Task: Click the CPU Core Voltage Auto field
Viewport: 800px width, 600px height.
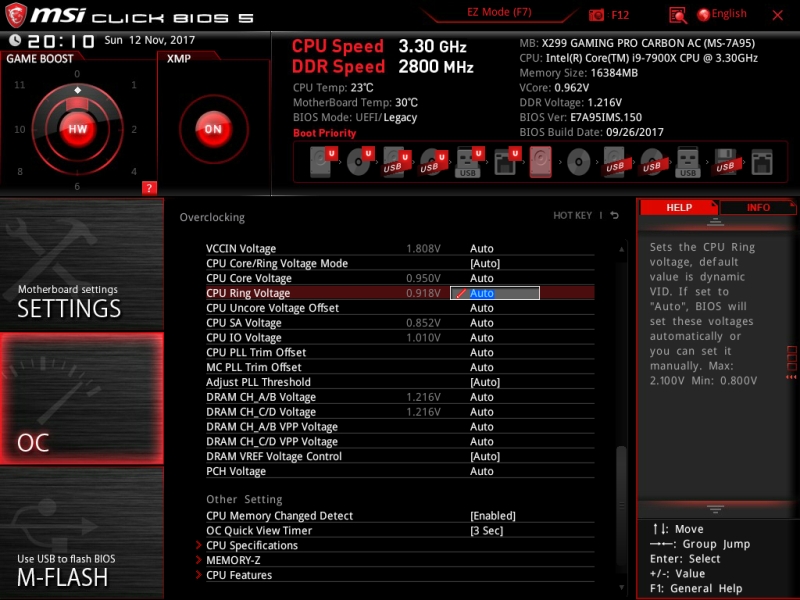Action: pyautogui.click(x=481, y=278)
